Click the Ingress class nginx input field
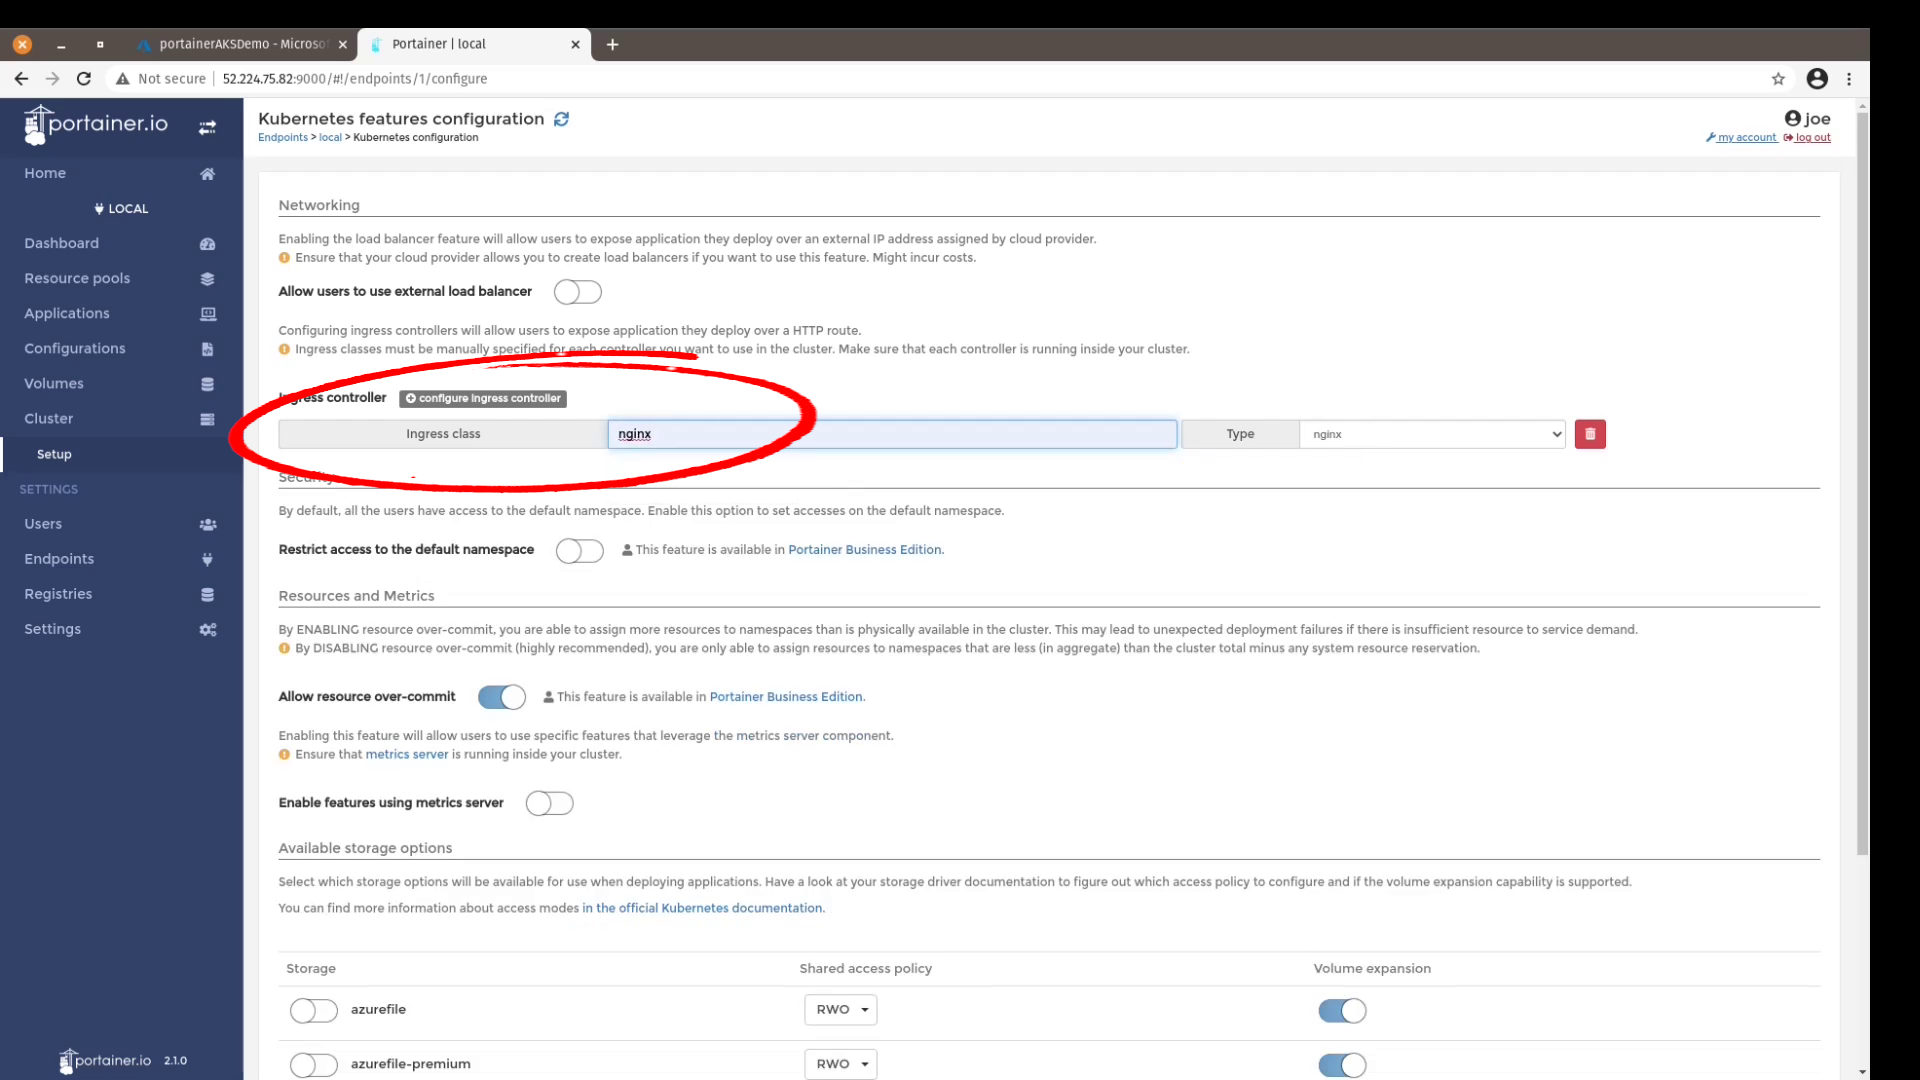Screen dimensions: 1920x1080 click(x=891, y=434)
